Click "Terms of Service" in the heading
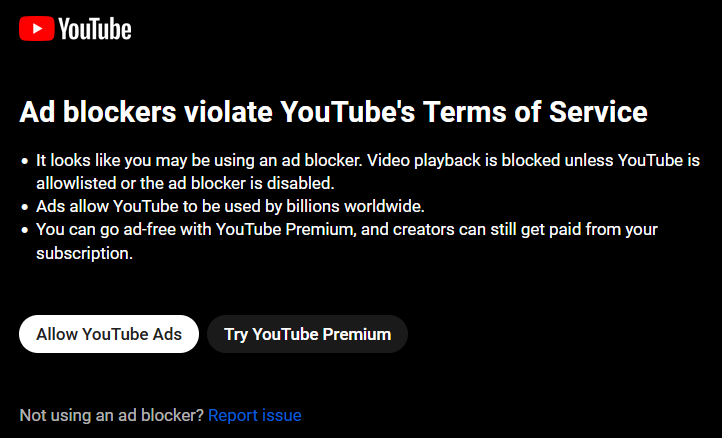Image resolution: width=722 pixels, height=438 pixels. pos(535,112)
